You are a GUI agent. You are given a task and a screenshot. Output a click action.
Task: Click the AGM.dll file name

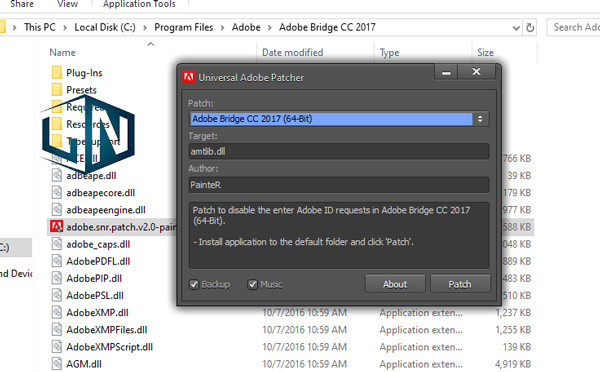84,364
